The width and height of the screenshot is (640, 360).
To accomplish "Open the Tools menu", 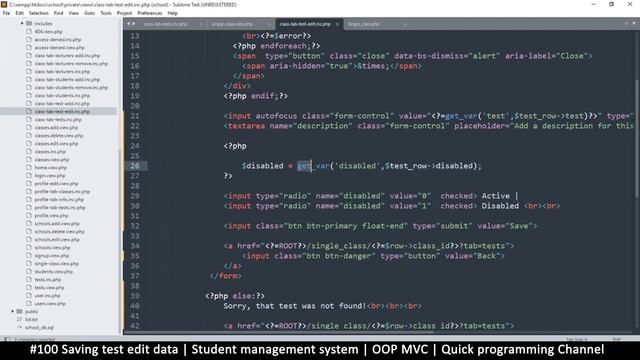I will pos(106,13).
